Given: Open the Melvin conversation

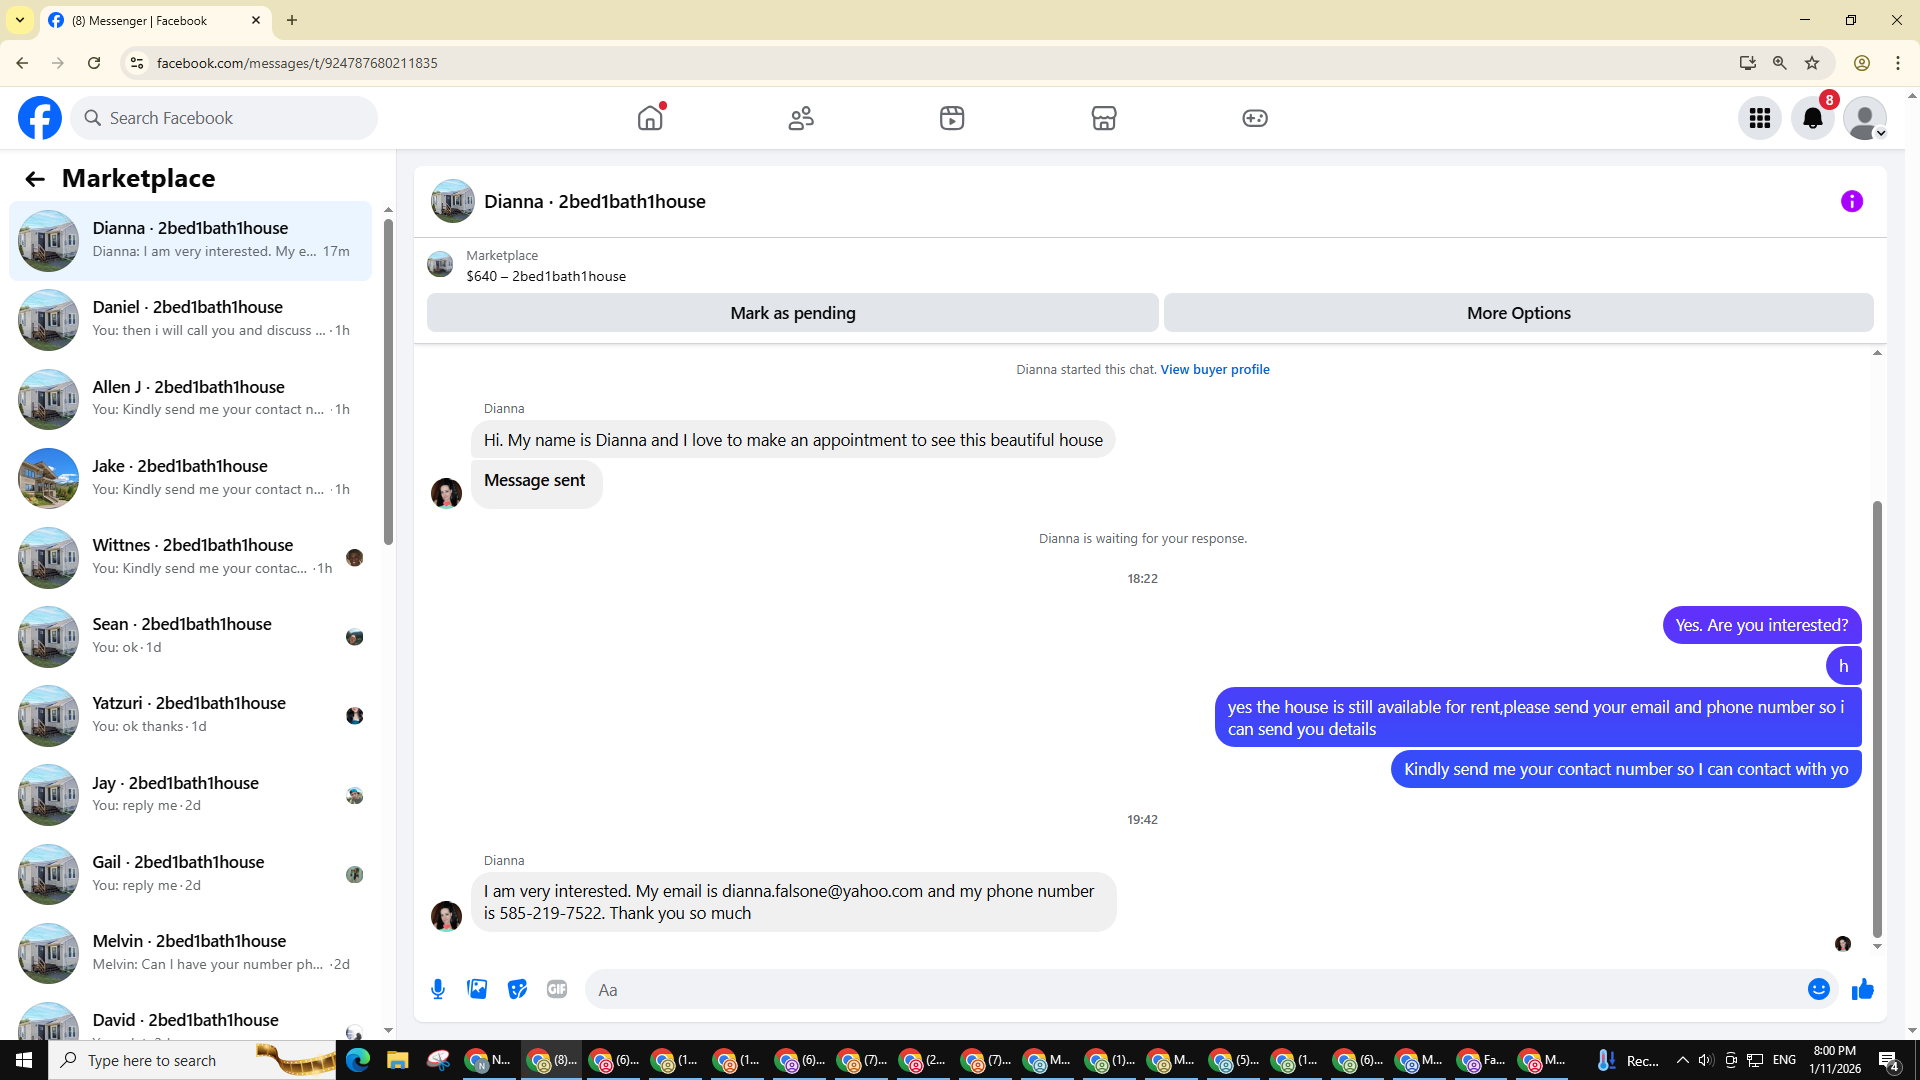Looking at the screenshot, I should click(x=190, y=954).
